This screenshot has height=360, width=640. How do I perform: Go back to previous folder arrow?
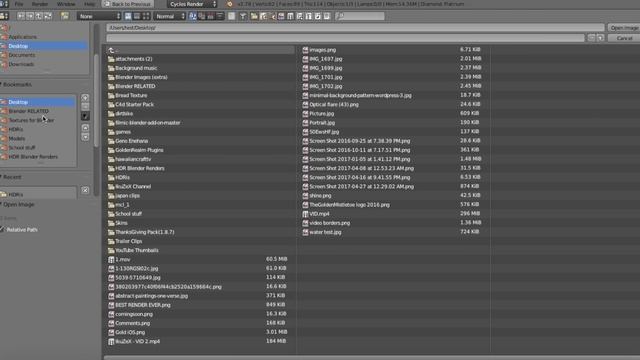point(21,16)
